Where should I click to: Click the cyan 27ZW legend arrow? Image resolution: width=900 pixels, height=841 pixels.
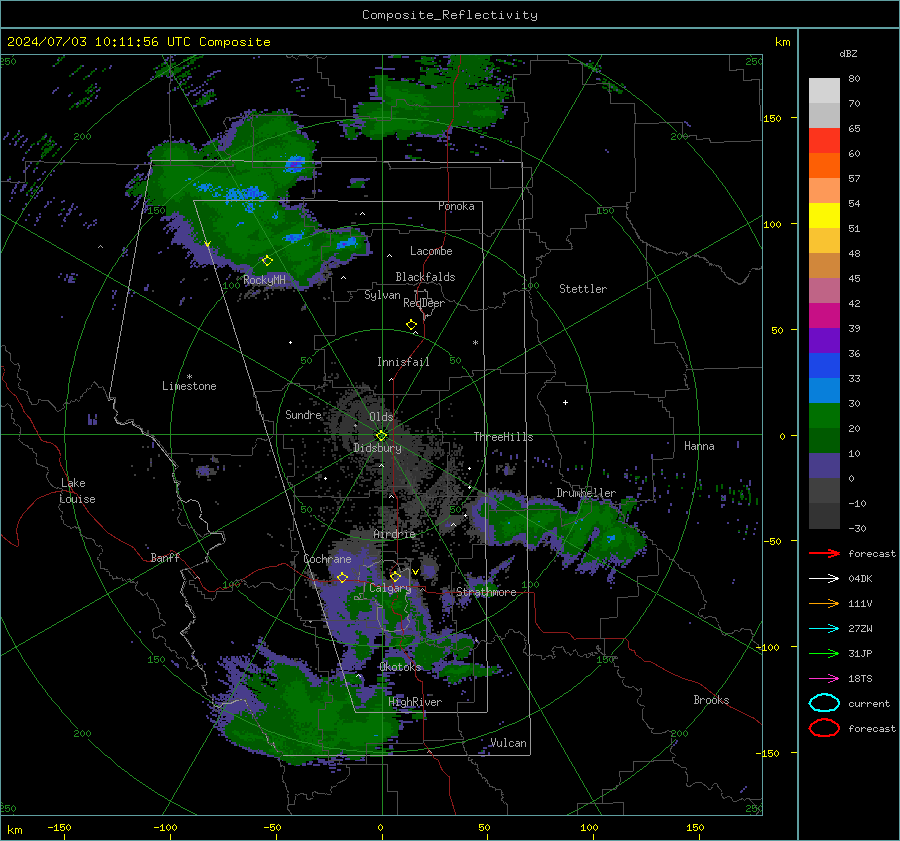(x=824, y=629)
